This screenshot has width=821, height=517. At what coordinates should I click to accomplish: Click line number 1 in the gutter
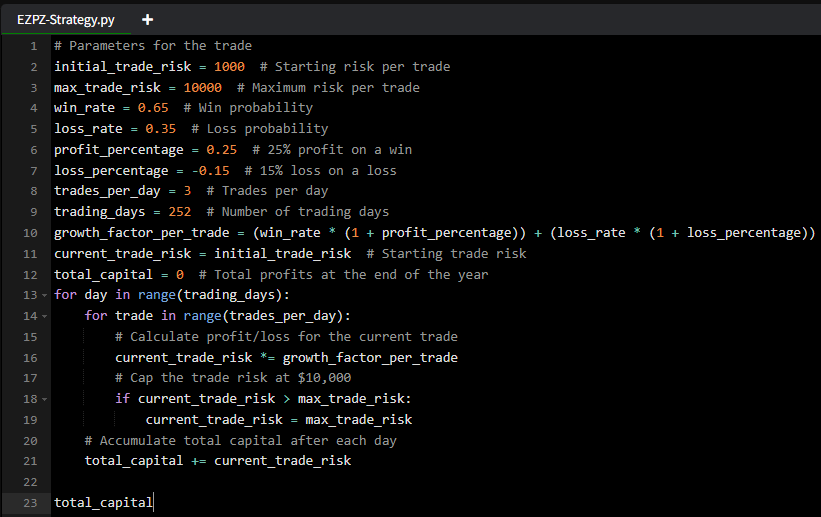[34, 46]
